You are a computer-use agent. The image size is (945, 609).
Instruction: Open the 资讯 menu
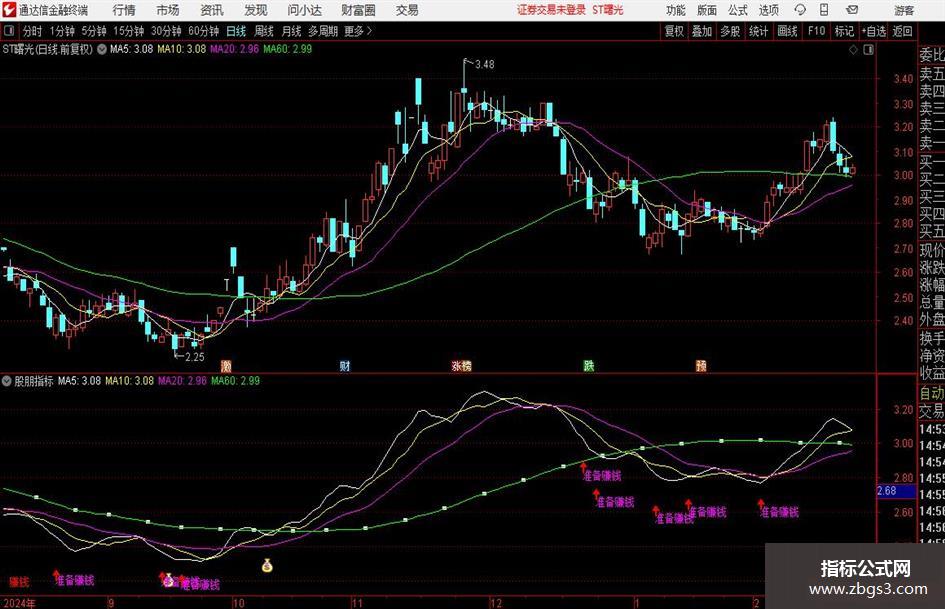pos(212,10)
